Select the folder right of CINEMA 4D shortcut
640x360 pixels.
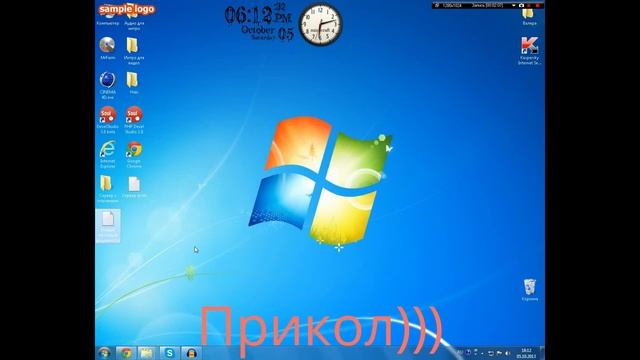(x=133, y=82)
